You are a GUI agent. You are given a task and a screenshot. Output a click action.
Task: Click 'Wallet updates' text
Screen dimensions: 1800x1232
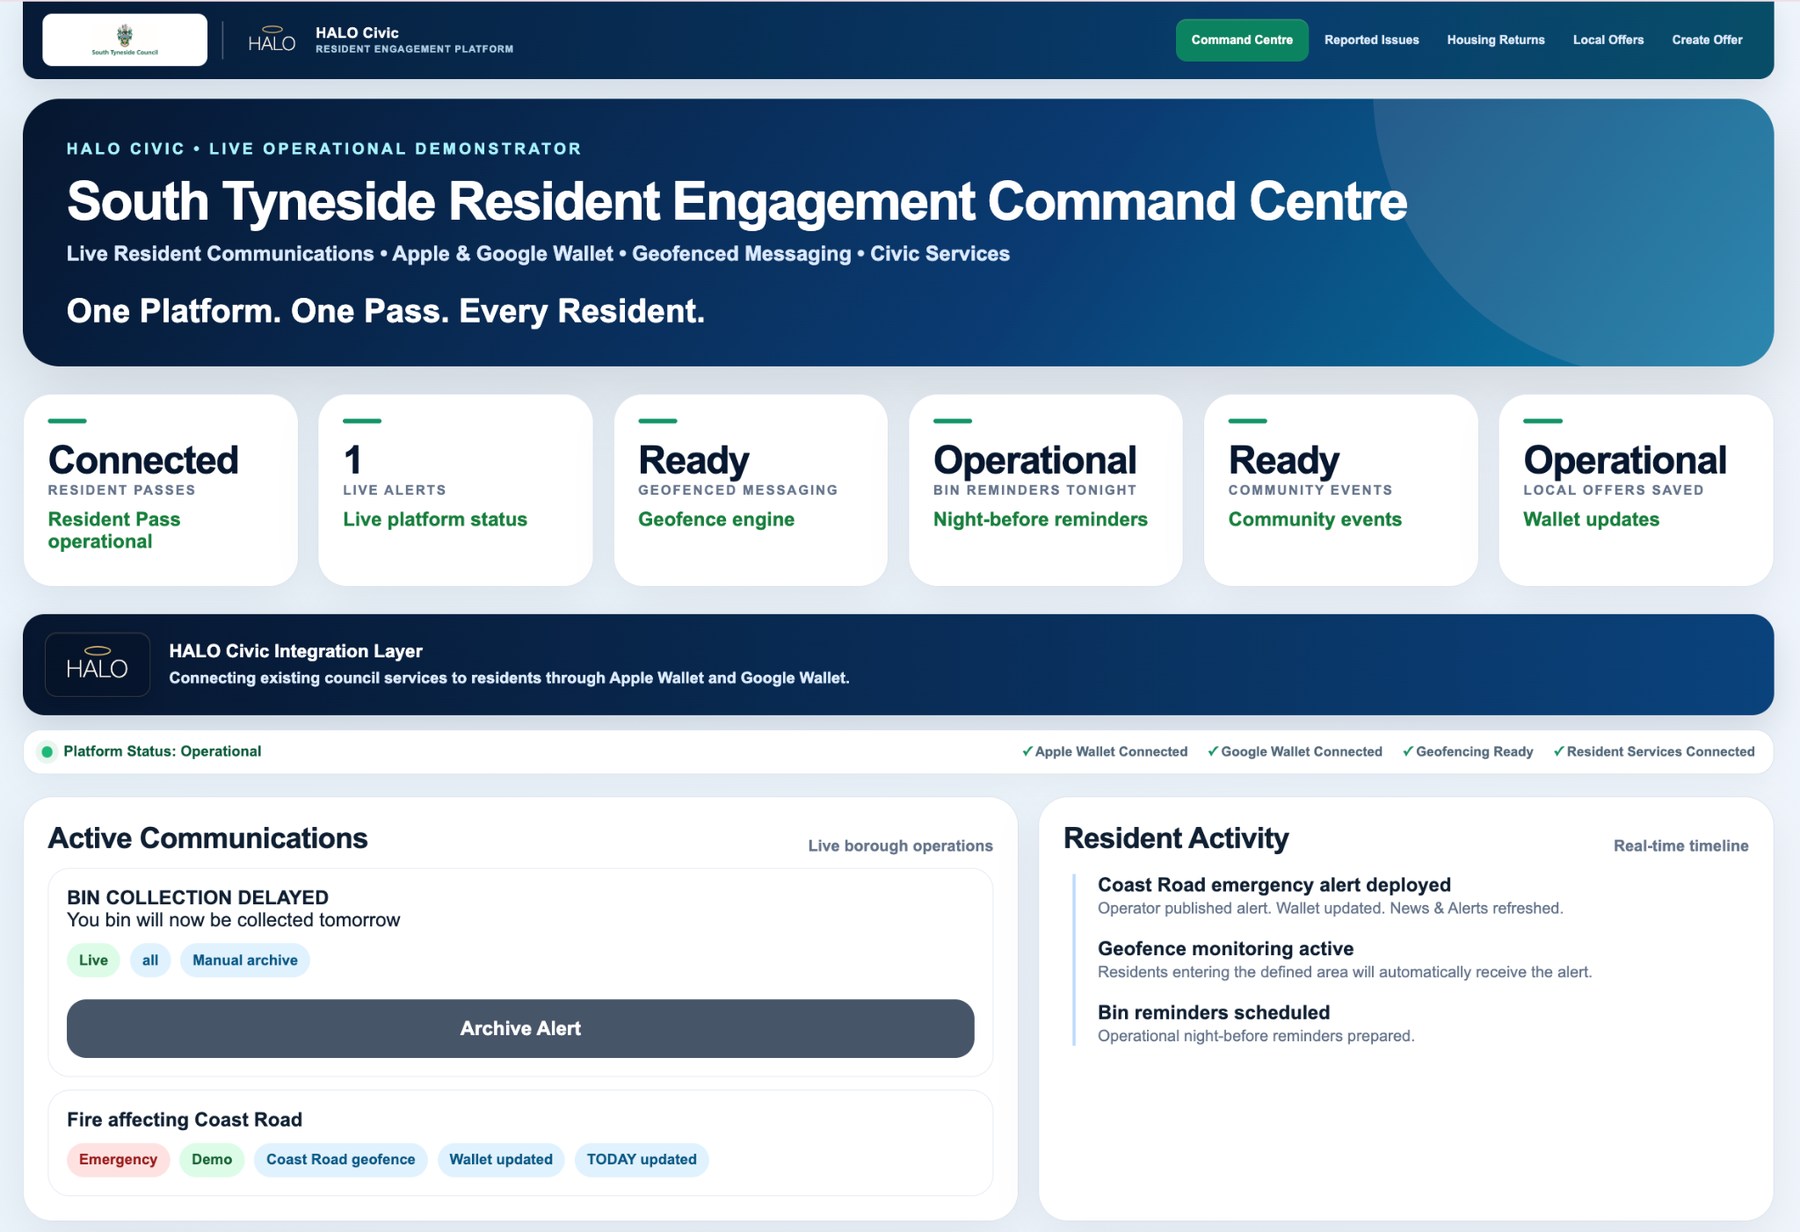pyautogui.click(x=1591, y=519)
